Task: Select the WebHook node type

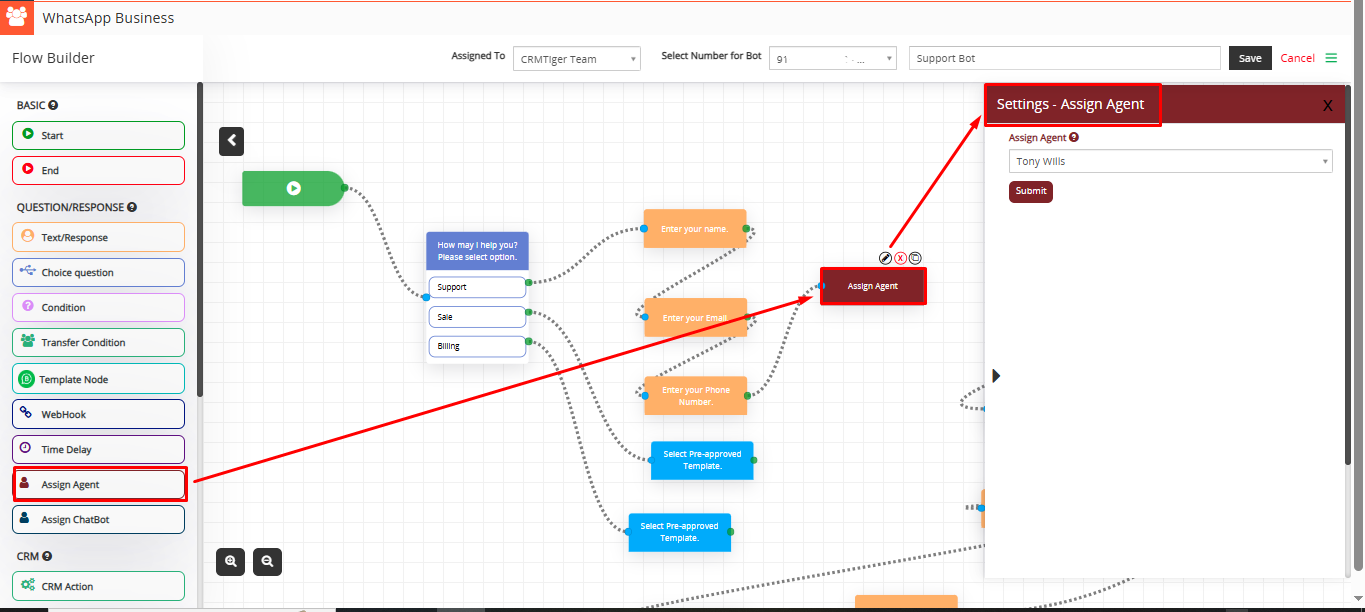Action: click(x=99, y=414)
